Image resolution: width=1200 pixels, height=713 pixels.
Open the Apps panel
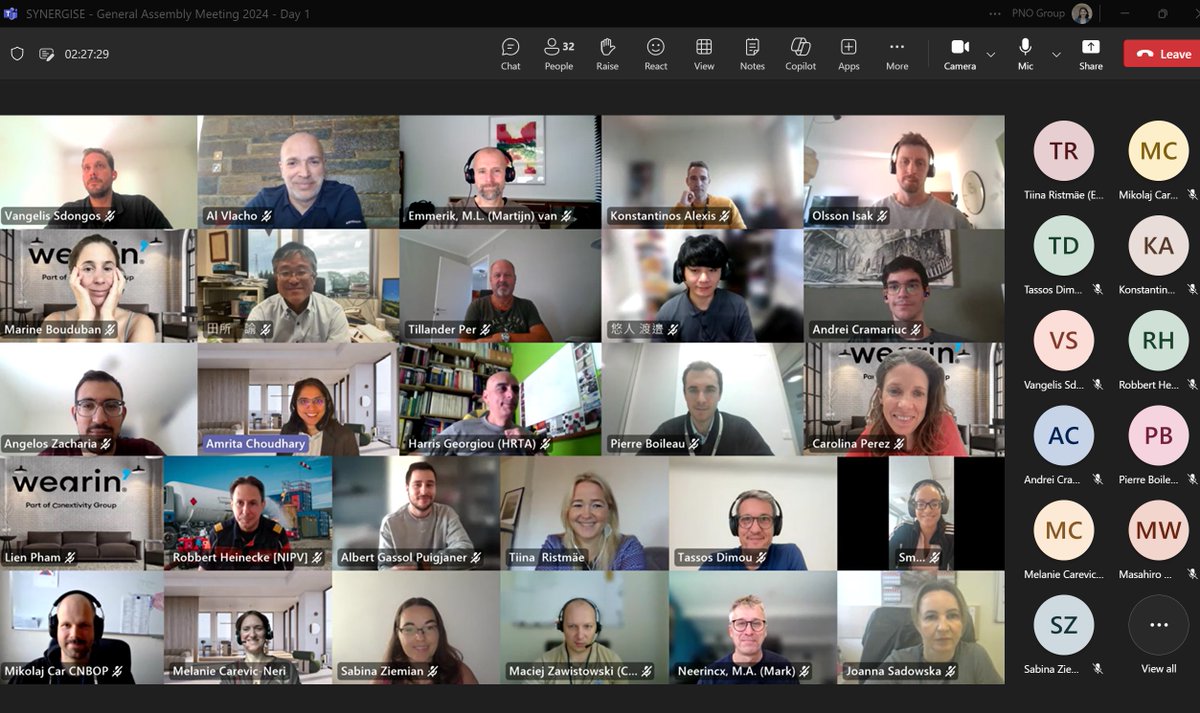point(848,53)
